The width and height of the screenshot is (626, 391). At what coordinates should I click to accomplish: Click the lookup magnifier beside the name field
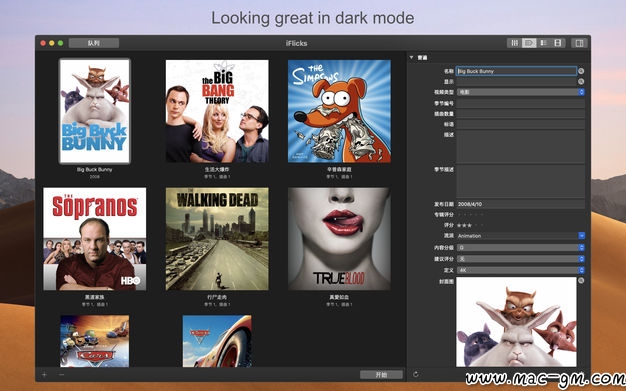pyautogui.click(x=581, y=71)
